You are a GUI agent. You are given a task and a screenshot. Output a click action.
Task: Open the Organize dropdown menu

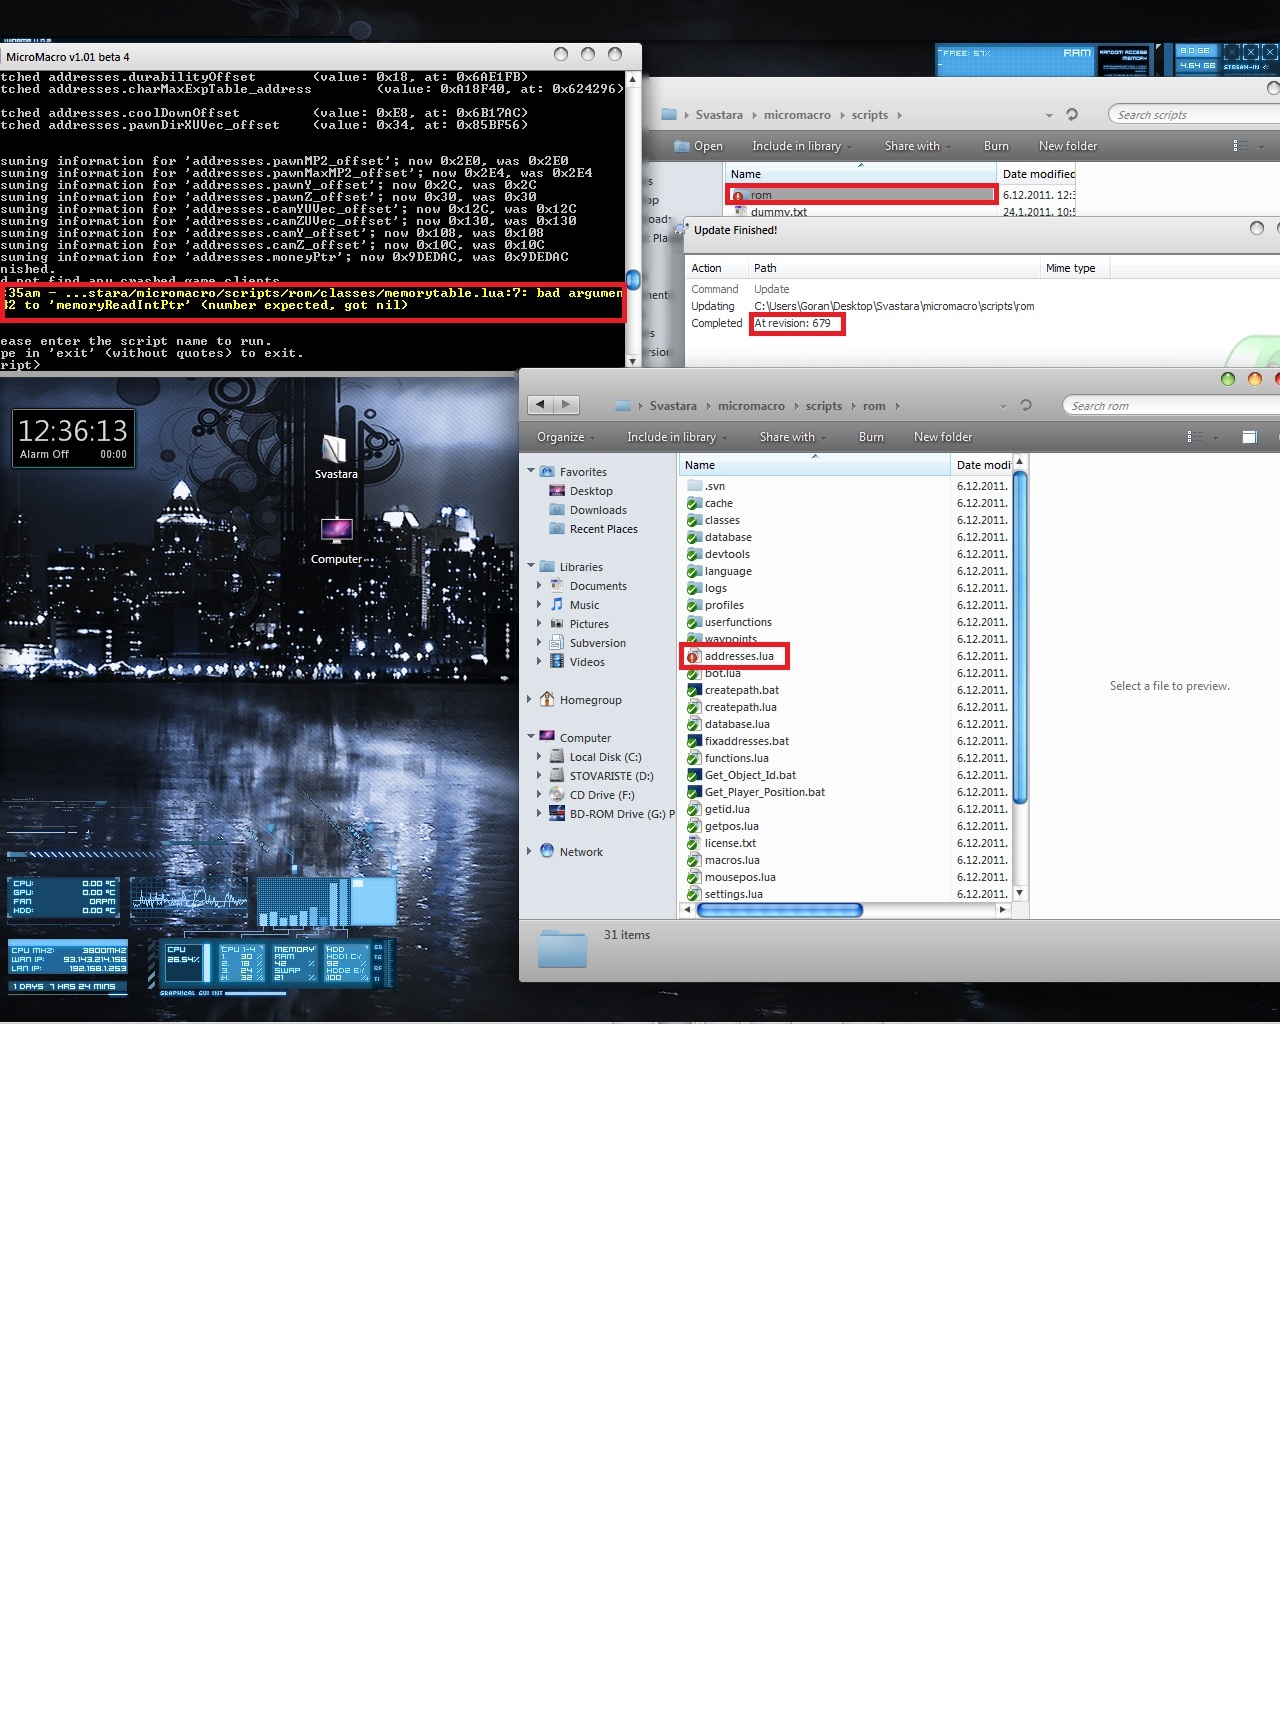(x=565, y=437)
